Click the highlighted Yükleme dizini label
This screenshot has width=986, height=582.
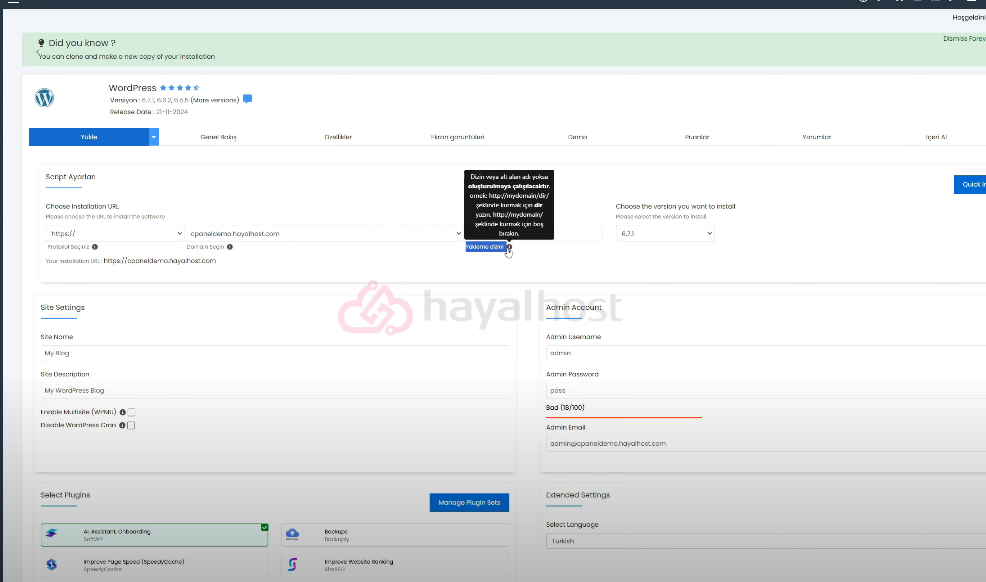click(x=484, y=247)
